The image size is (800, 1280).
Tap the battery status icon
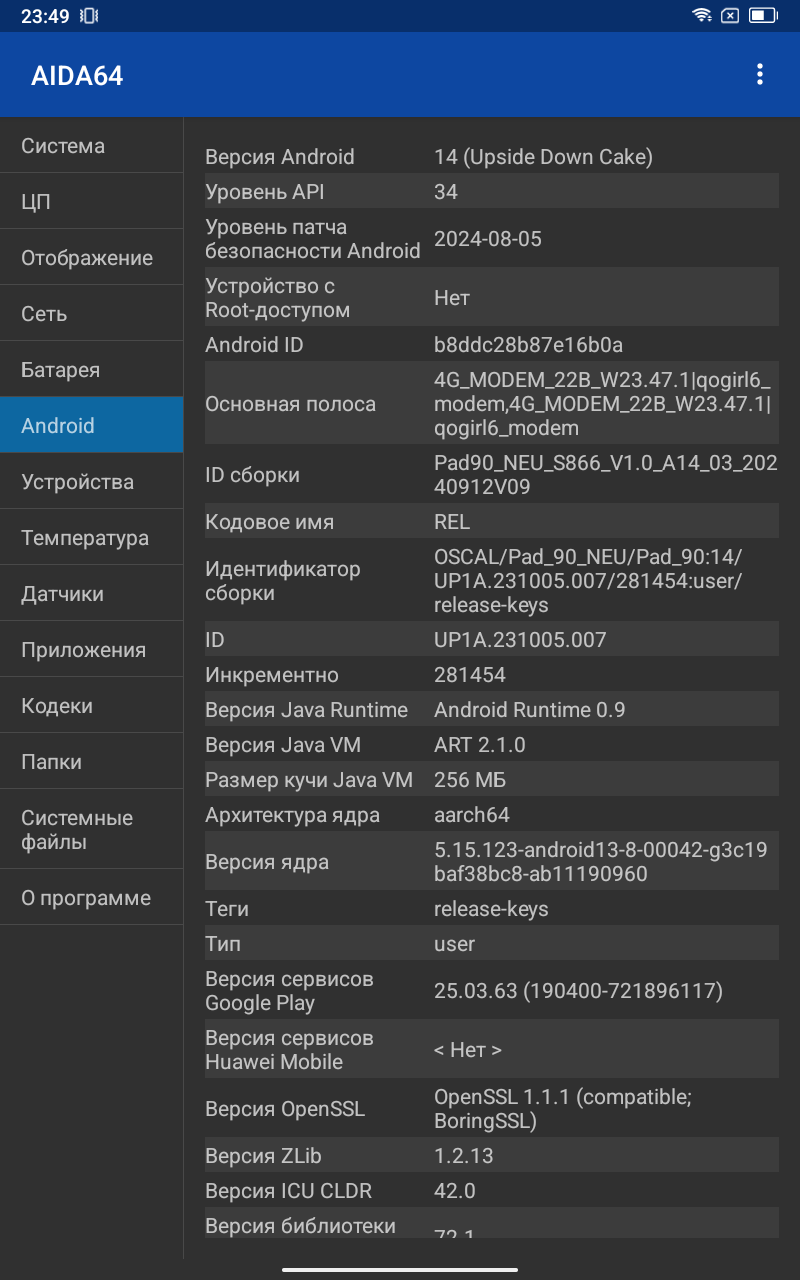(763, 15)
